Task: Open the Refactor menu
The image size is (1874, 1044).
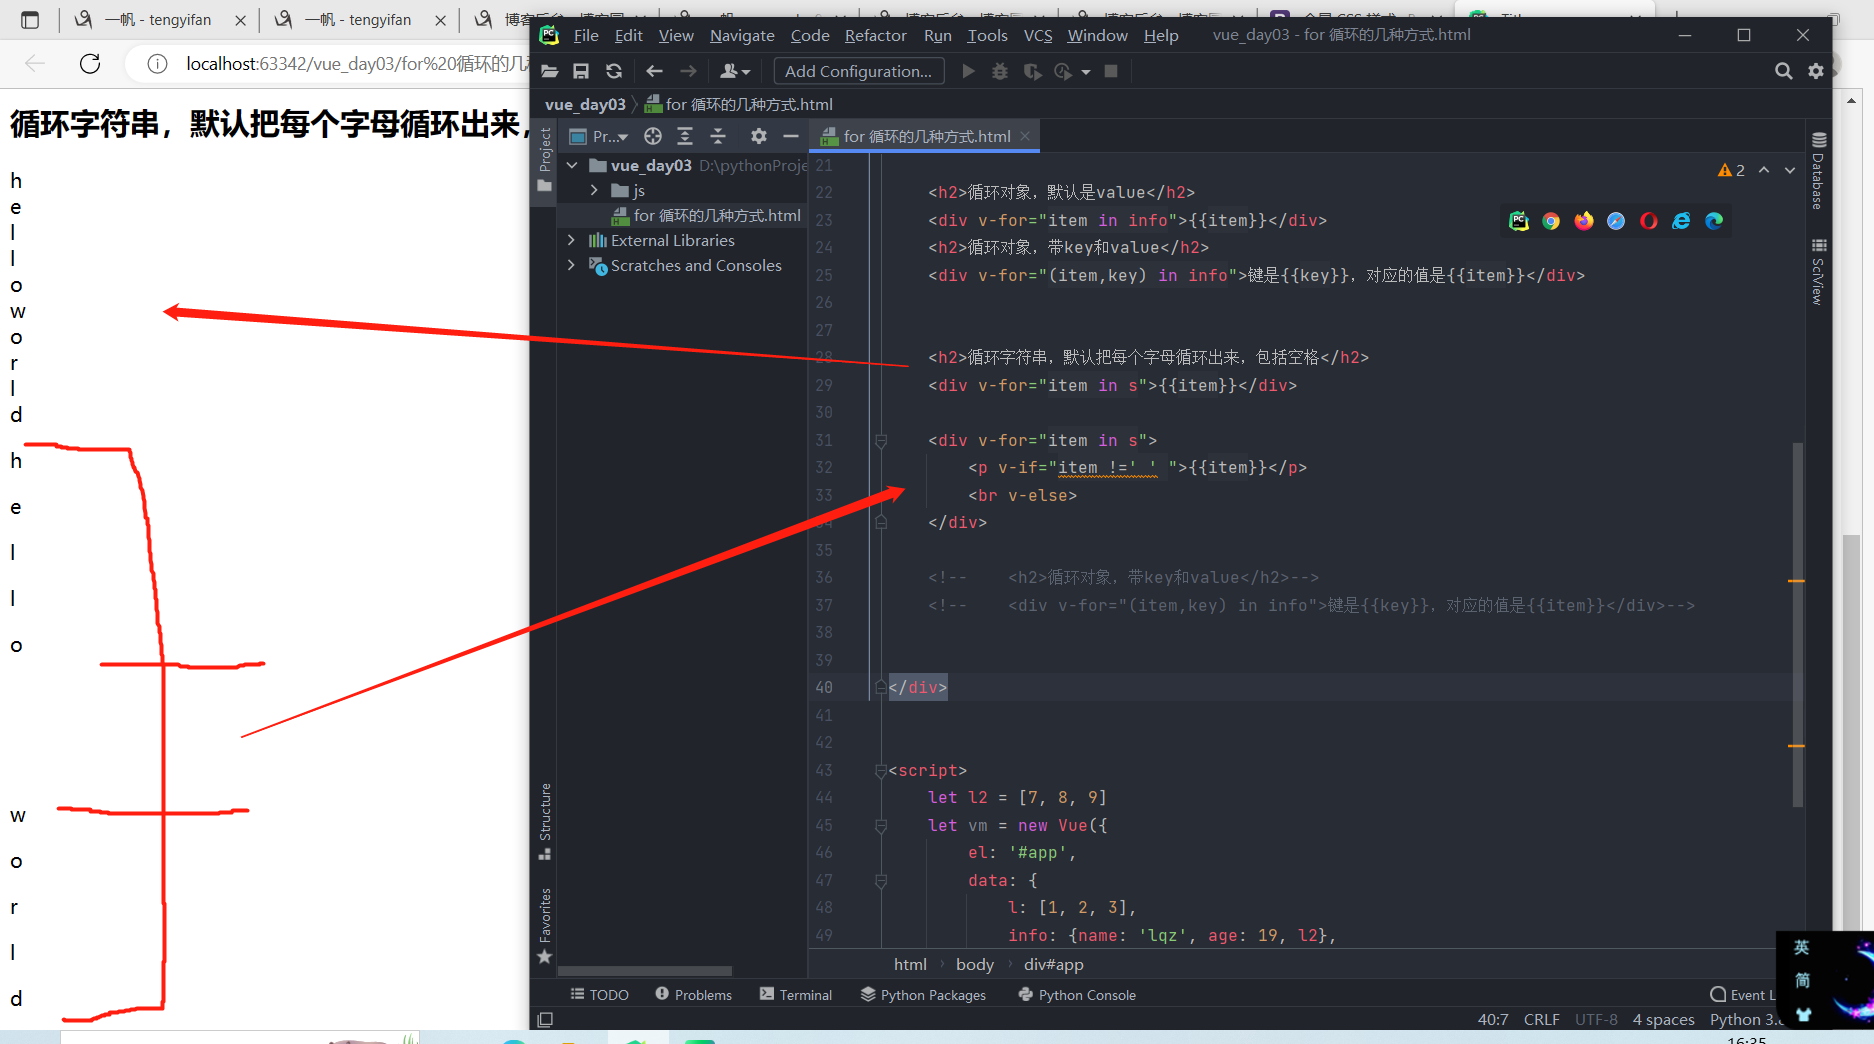Action: (875, 35)
